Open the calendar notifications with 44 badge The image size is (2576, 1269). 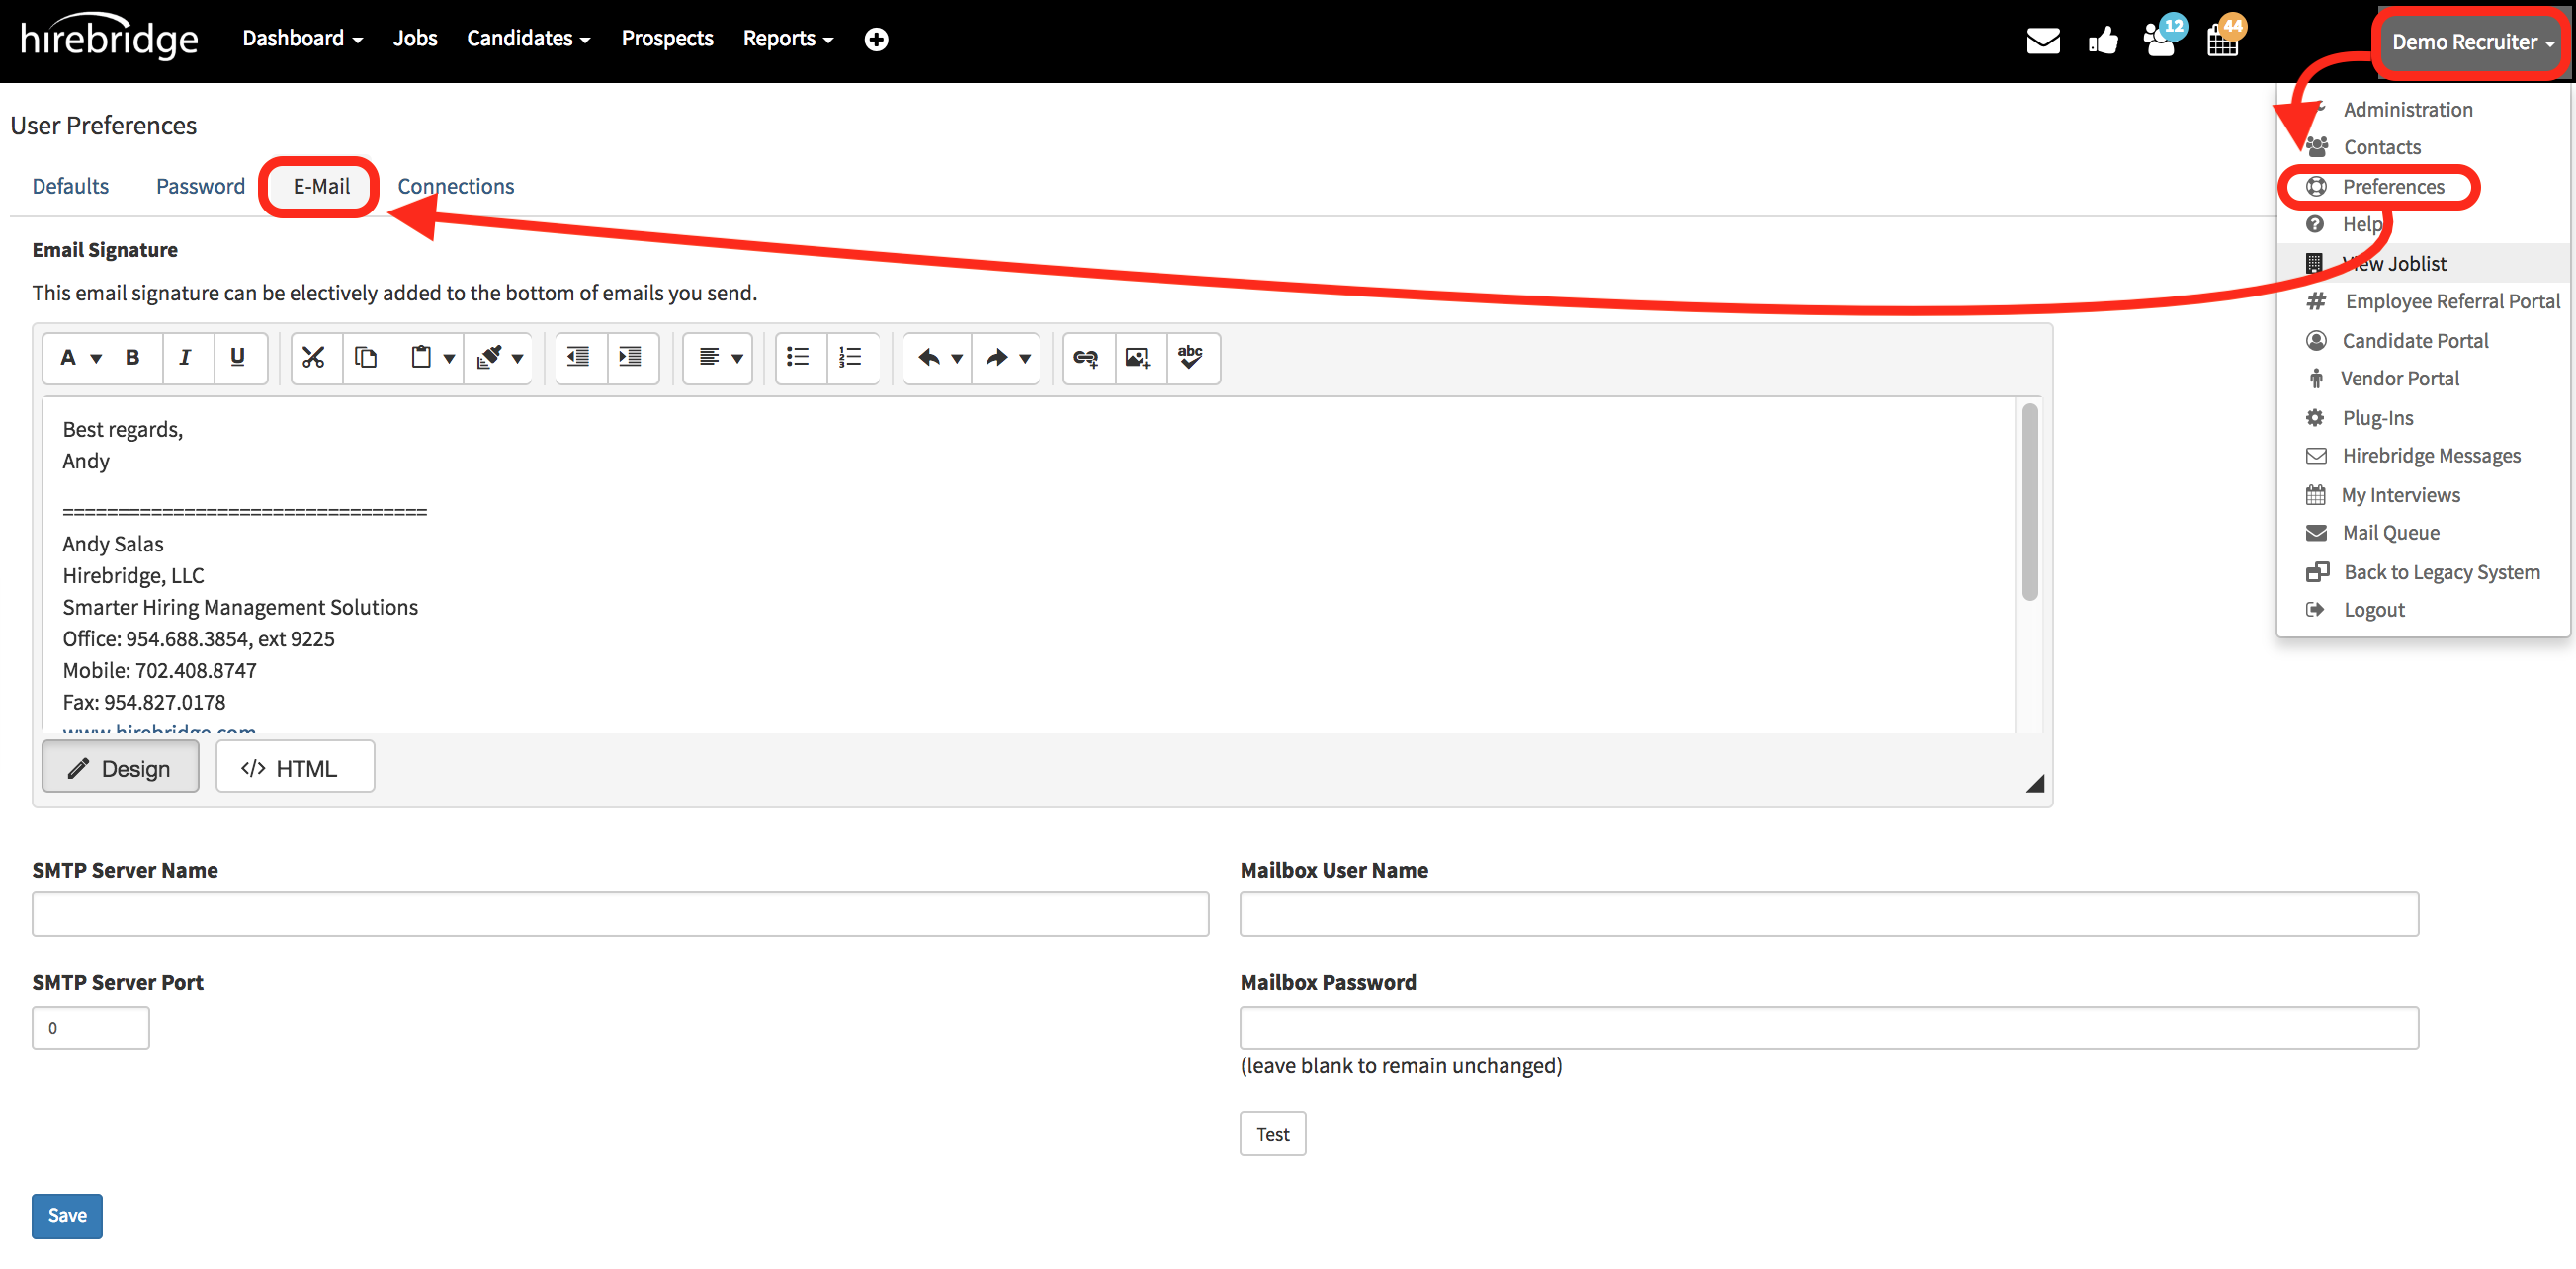[x=2224, y=40]
